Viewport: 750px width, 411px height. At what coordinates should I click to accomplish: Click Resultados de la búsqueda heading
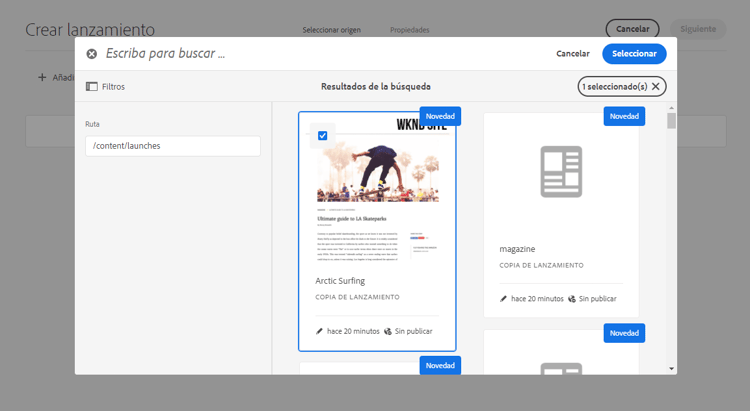click(x=375, y=87)
